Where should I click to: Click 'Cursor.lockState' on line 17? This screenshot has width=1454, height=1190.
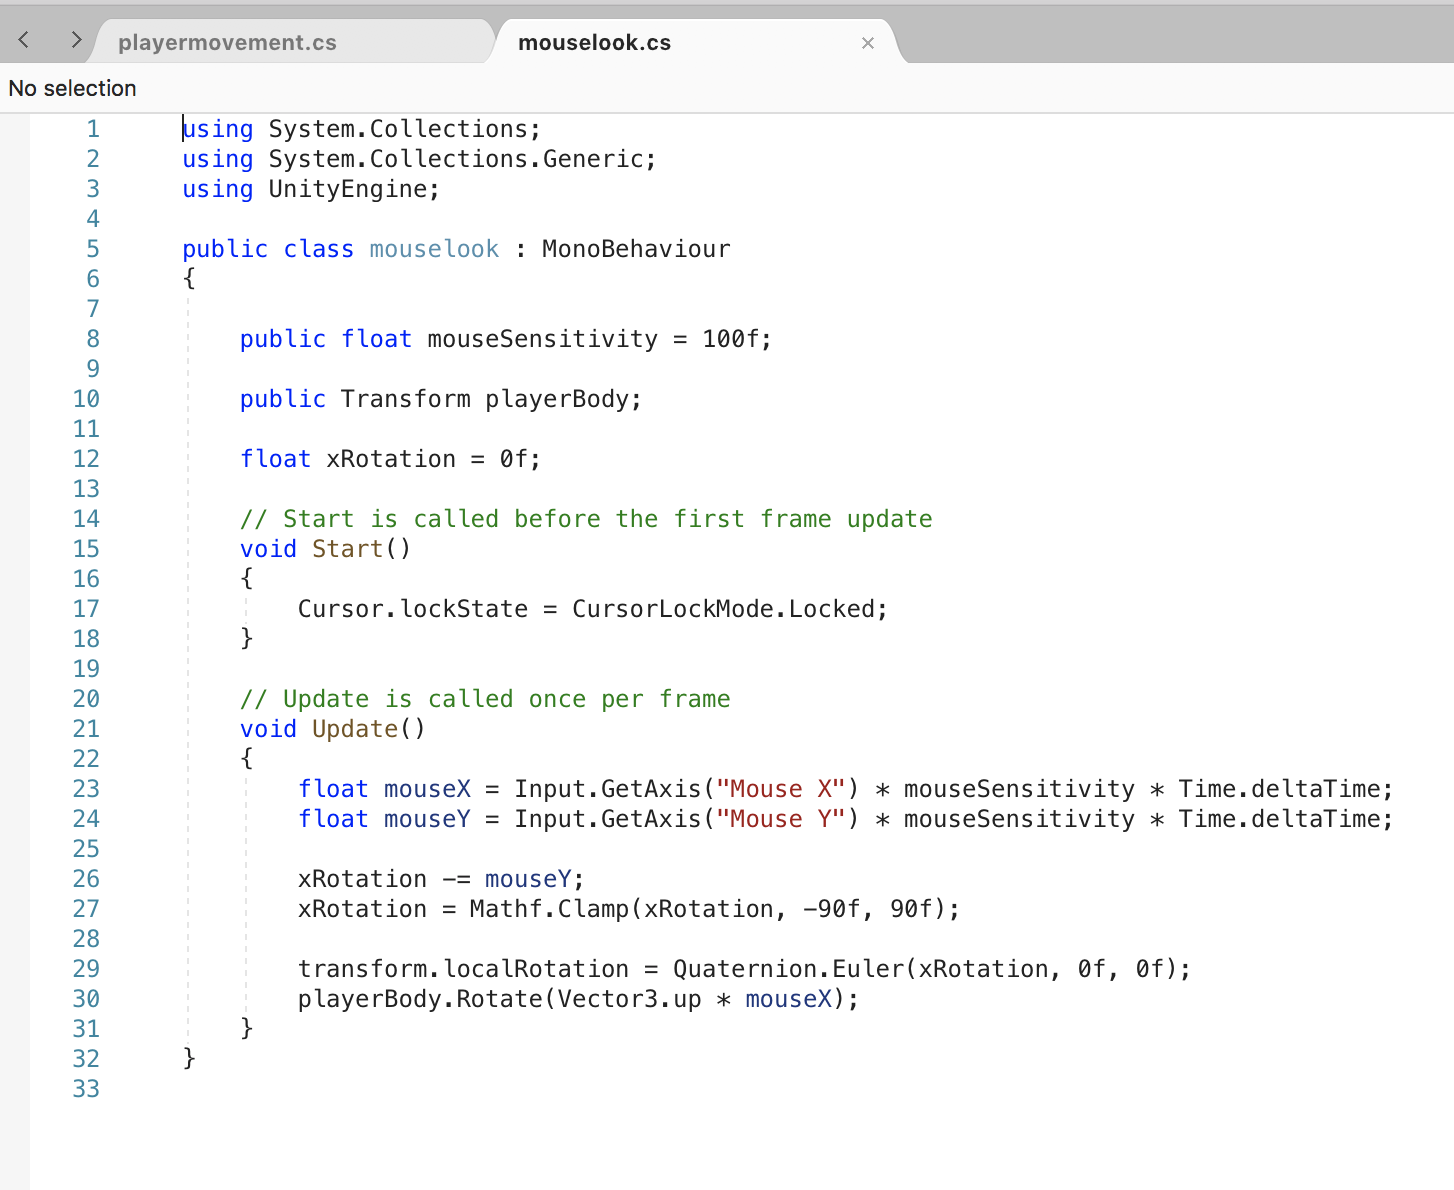pyautogui.click(x=413, y=609)
